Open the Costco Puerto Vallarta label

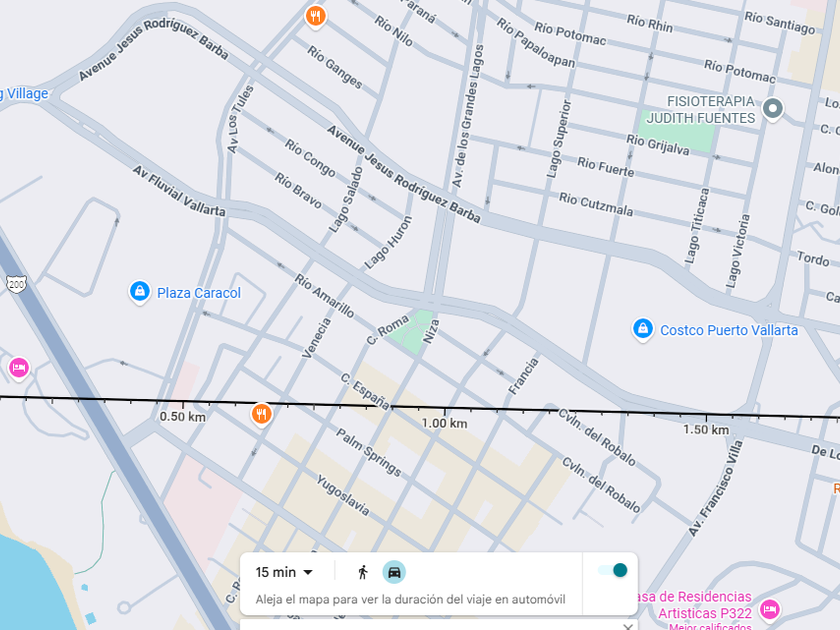729,330
